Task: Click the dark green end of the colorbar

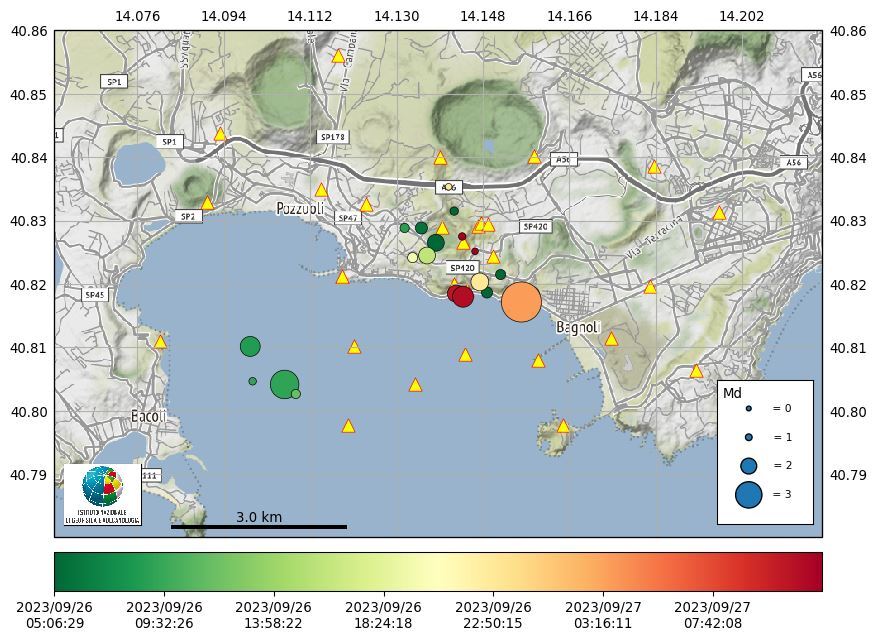Action: point(64,572)
